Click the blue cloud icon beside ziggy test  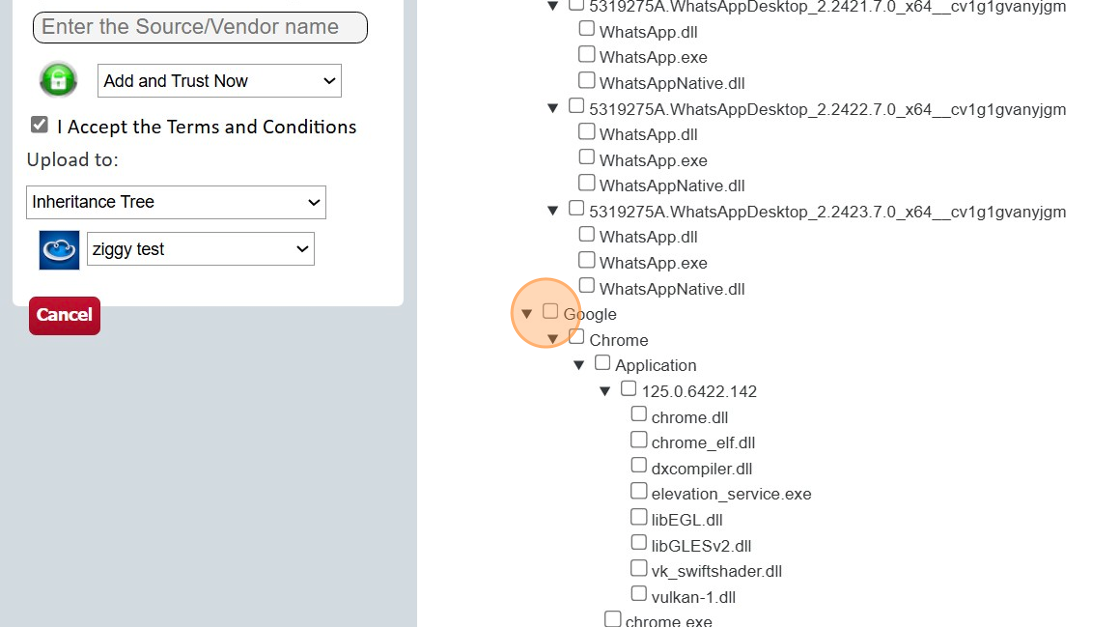point(58,248)
